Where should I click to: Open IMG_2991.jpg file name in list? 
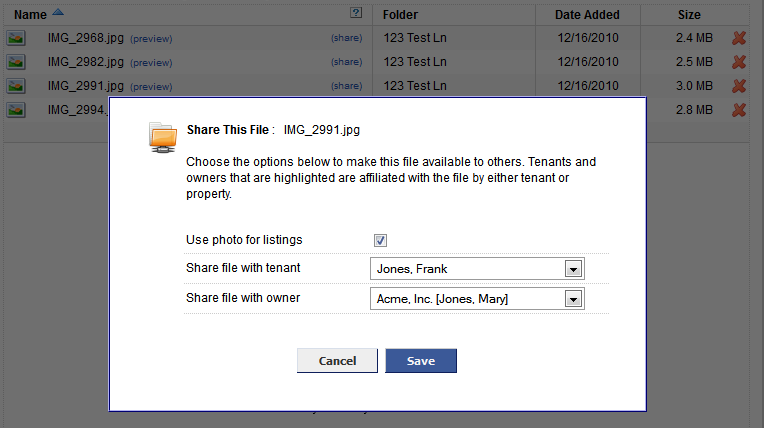pos(85,86)
